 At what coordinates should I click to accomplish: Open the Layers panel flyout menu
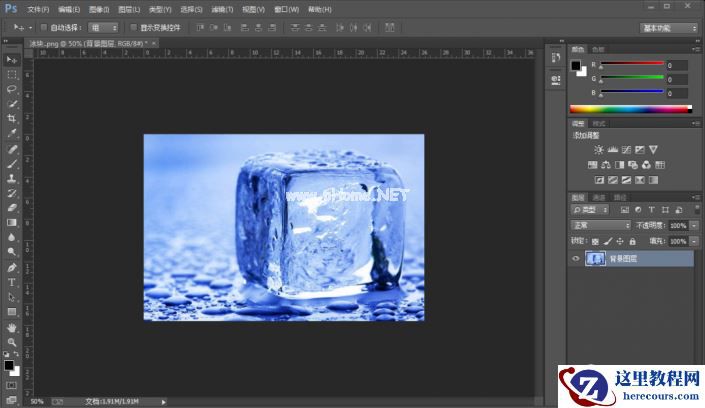pos(696,197)
